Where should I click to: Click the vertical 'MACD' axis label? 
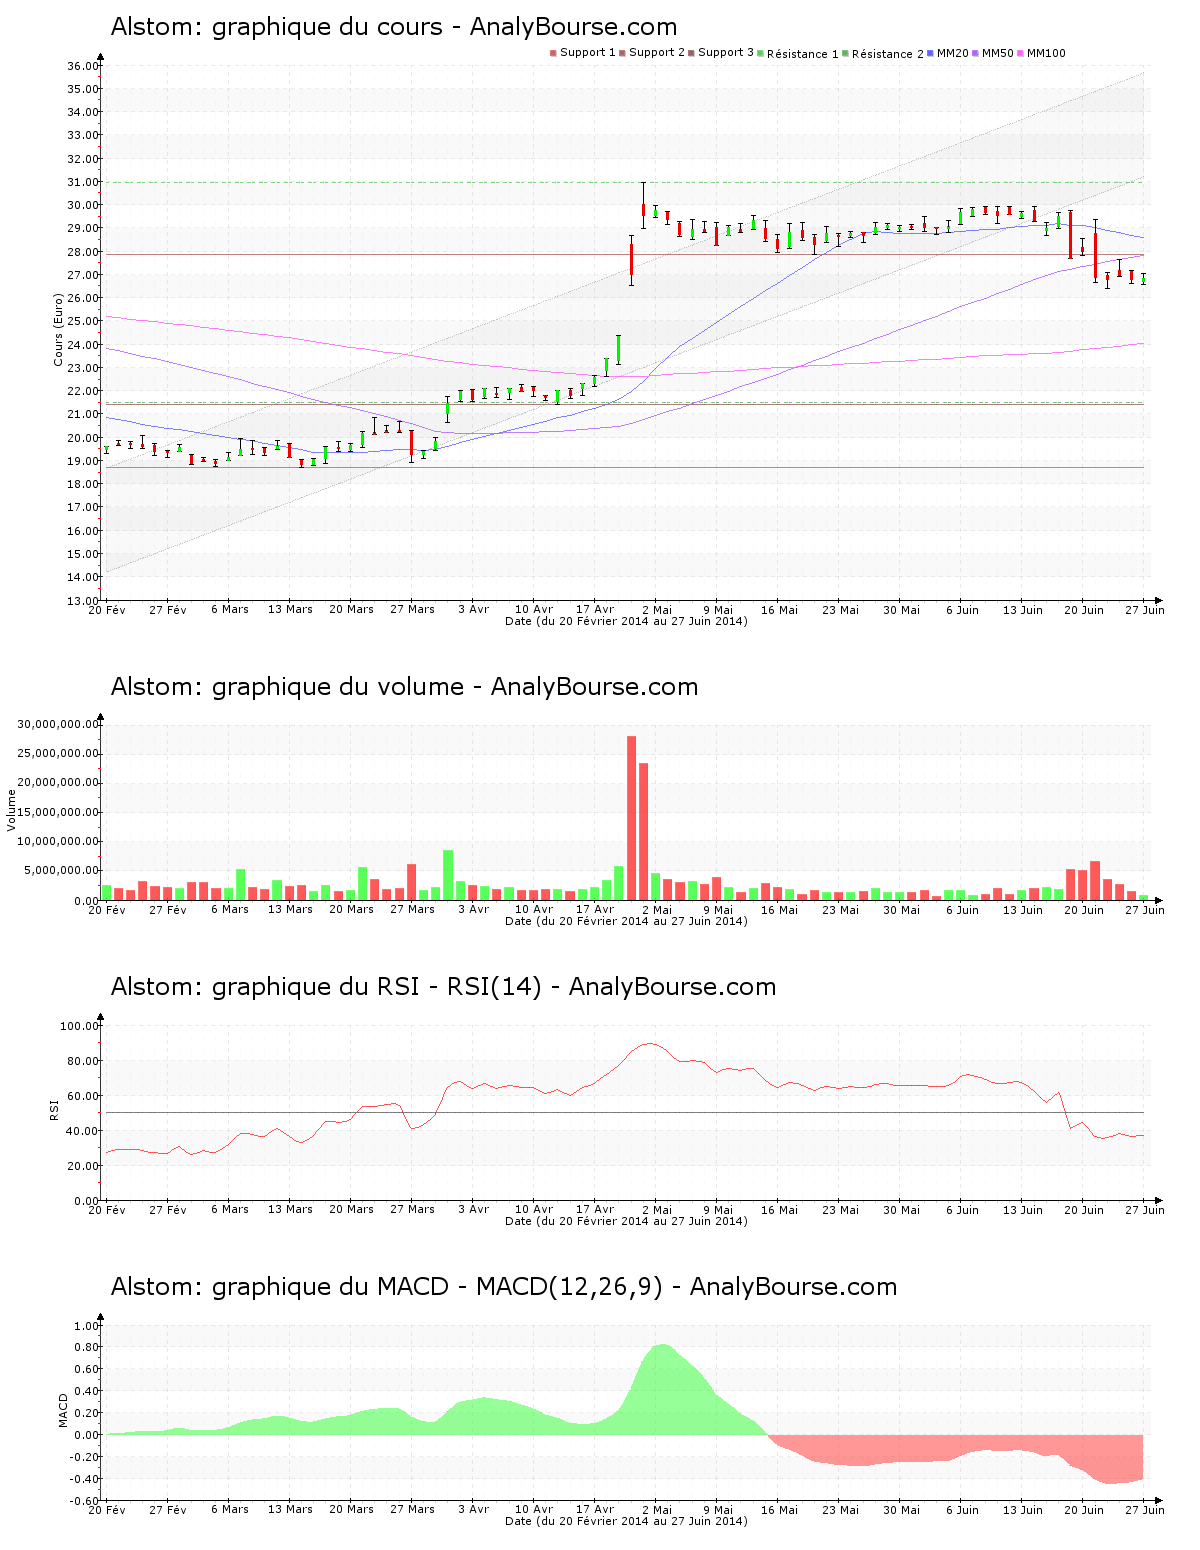point(63,1410)
